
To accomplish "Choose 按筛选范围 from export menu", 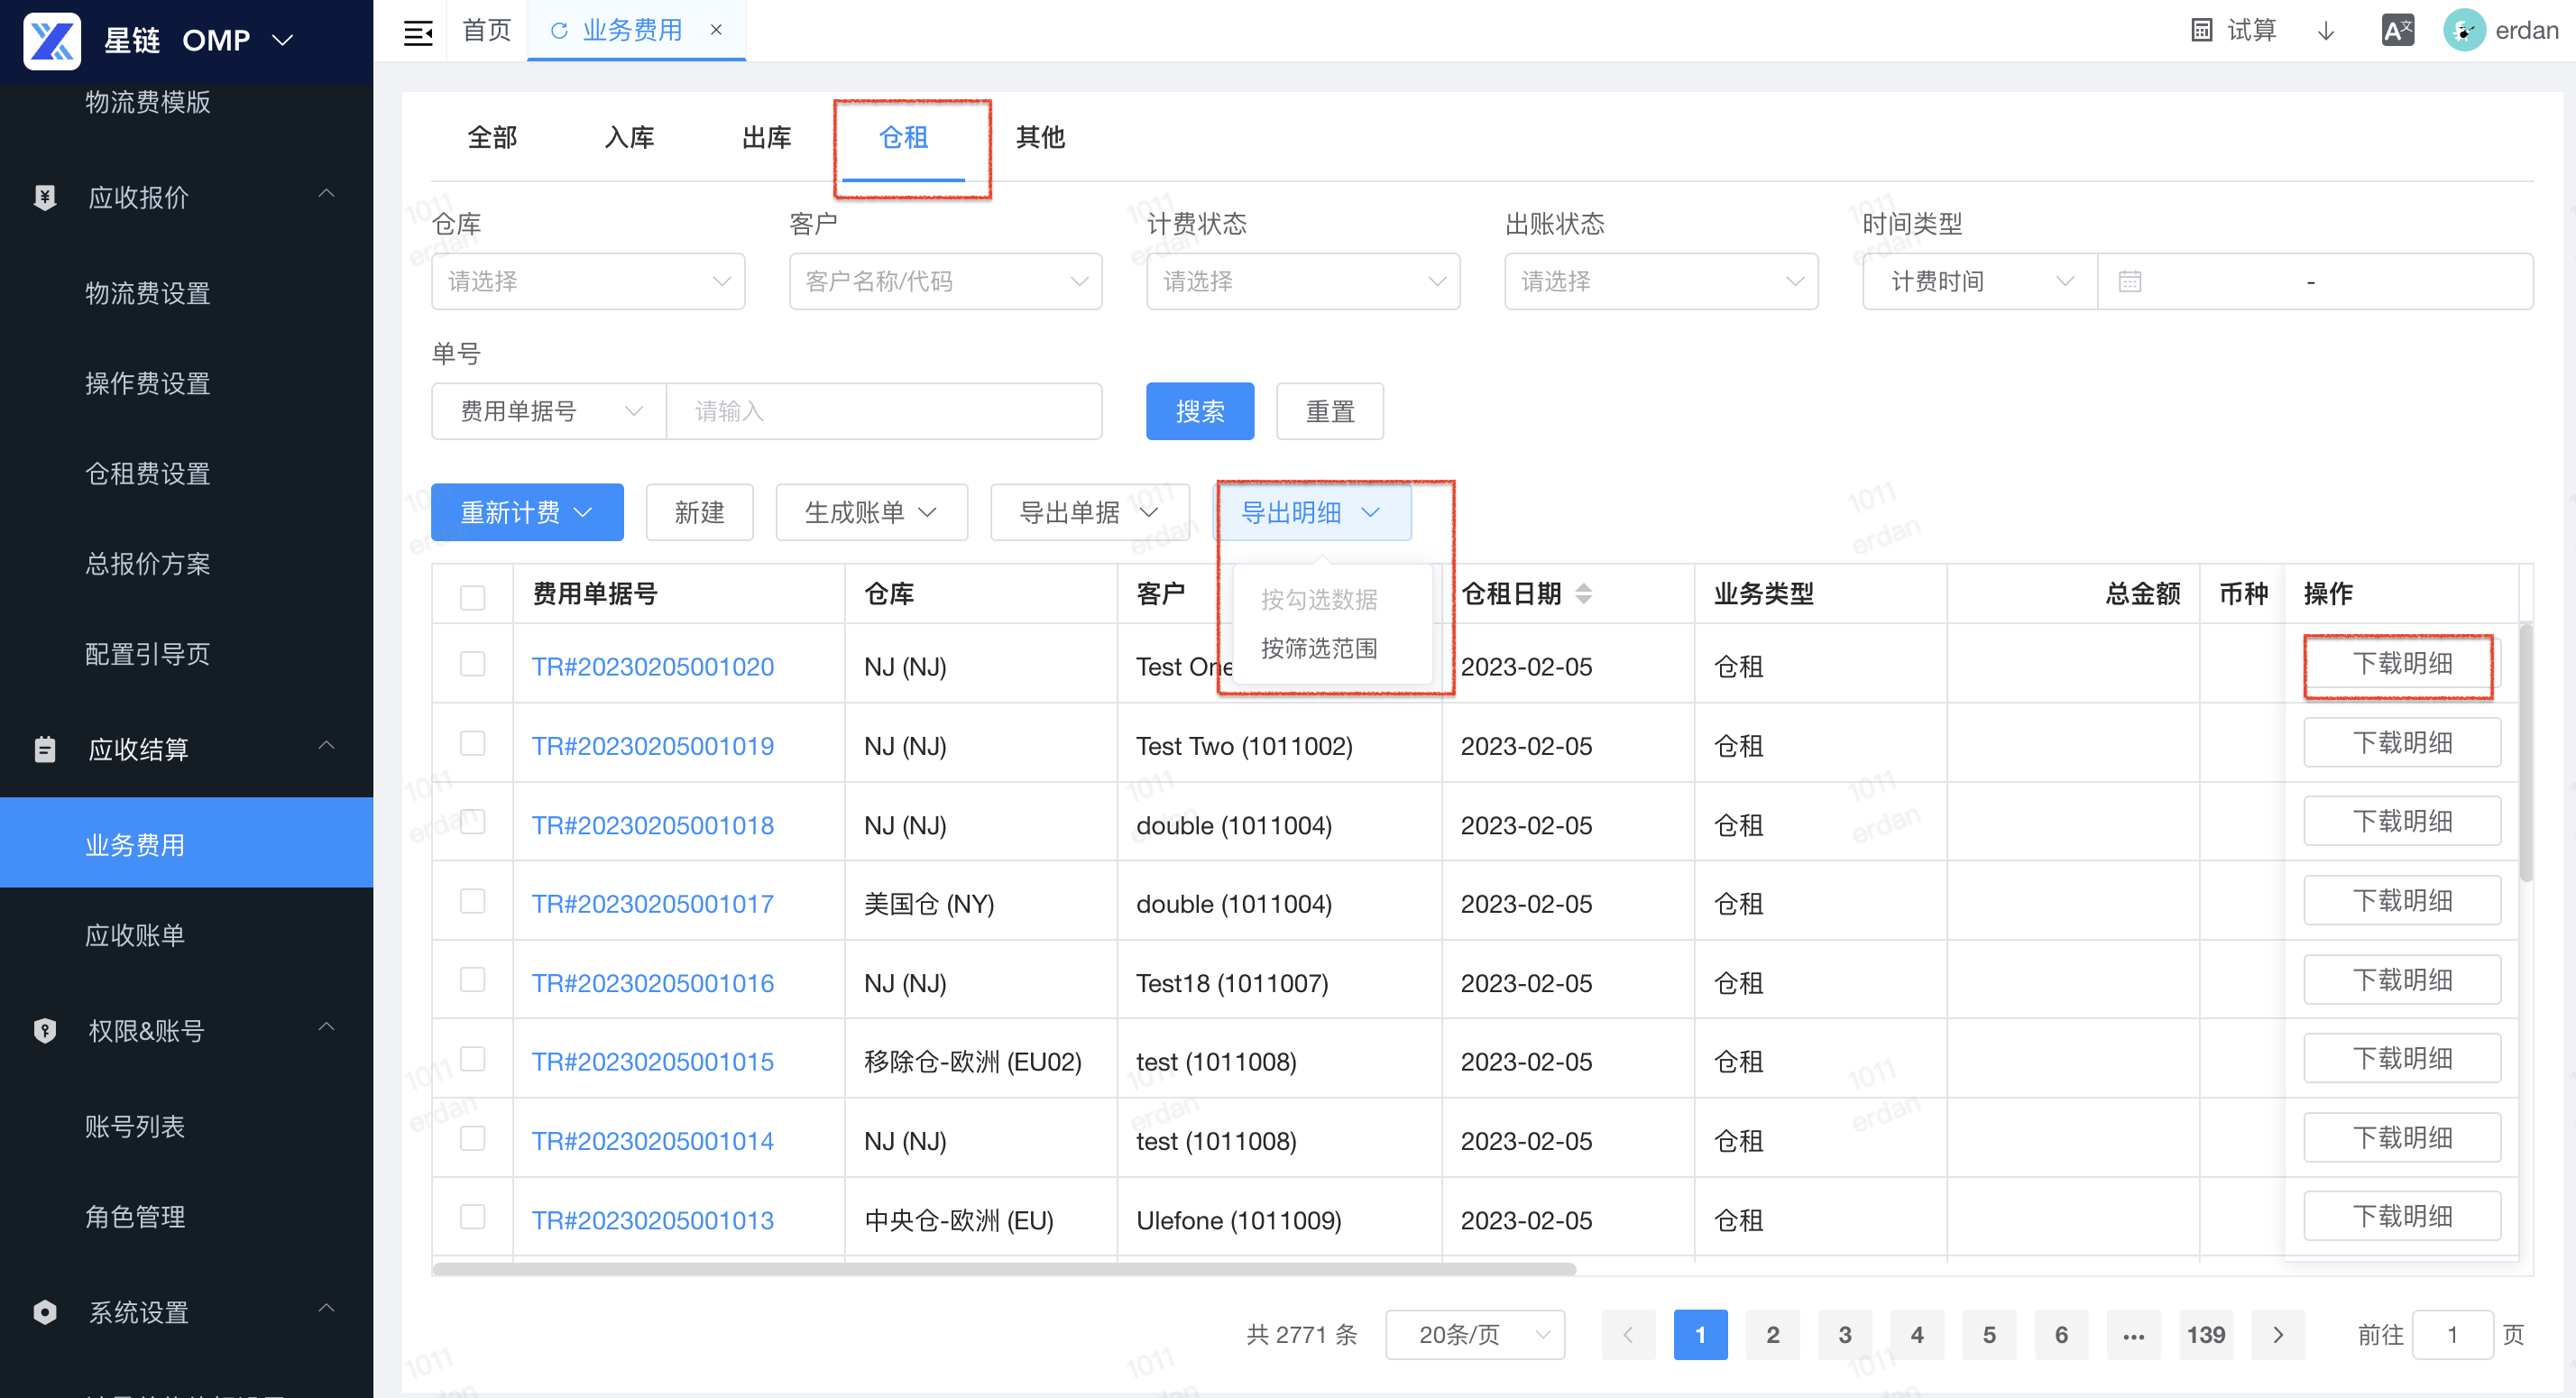I will pyautogui.click(x=1319, y=649).
